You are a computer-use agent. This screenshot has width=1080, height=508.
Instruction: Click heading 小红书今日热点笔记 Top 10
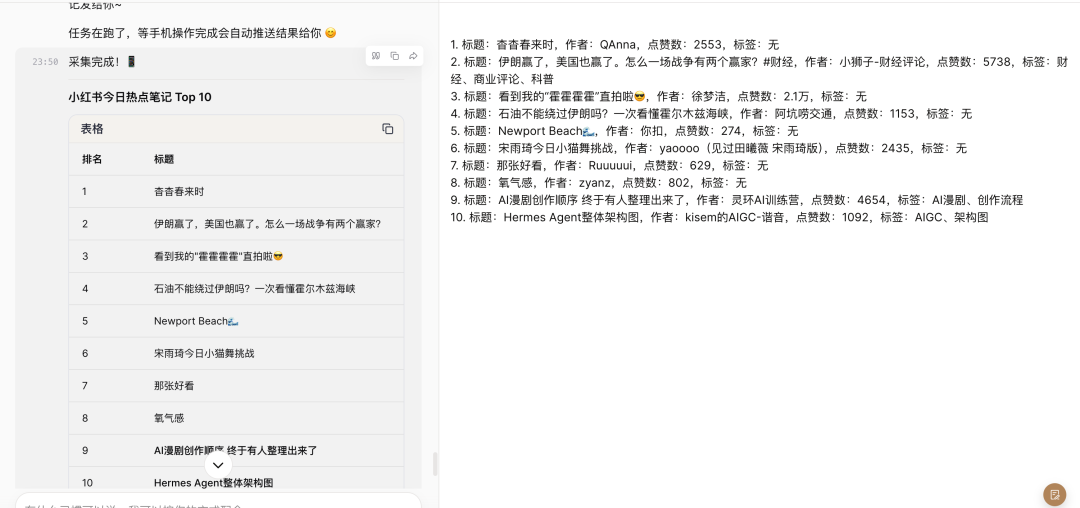140,97
